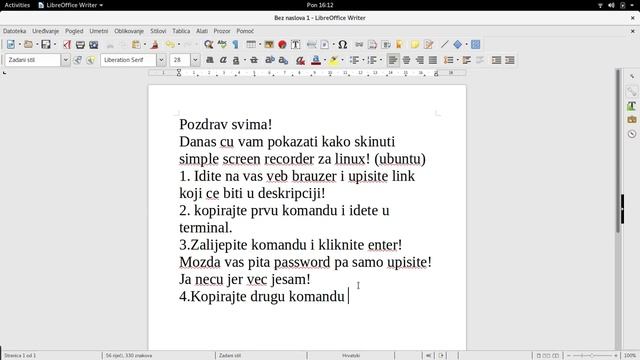
Task: Clear direct formatting
Action: click(300, 60)
